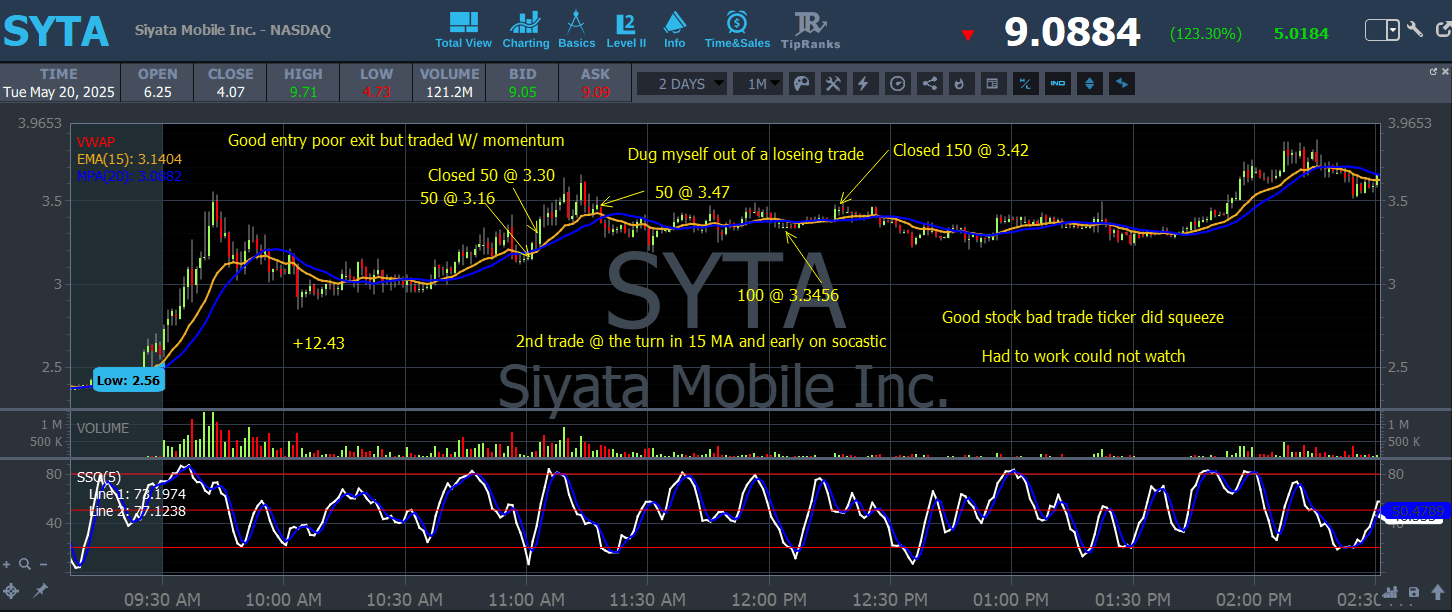The image size is (1452, 612).
Task: Open the Basics tool
Action: pos(577,30)
